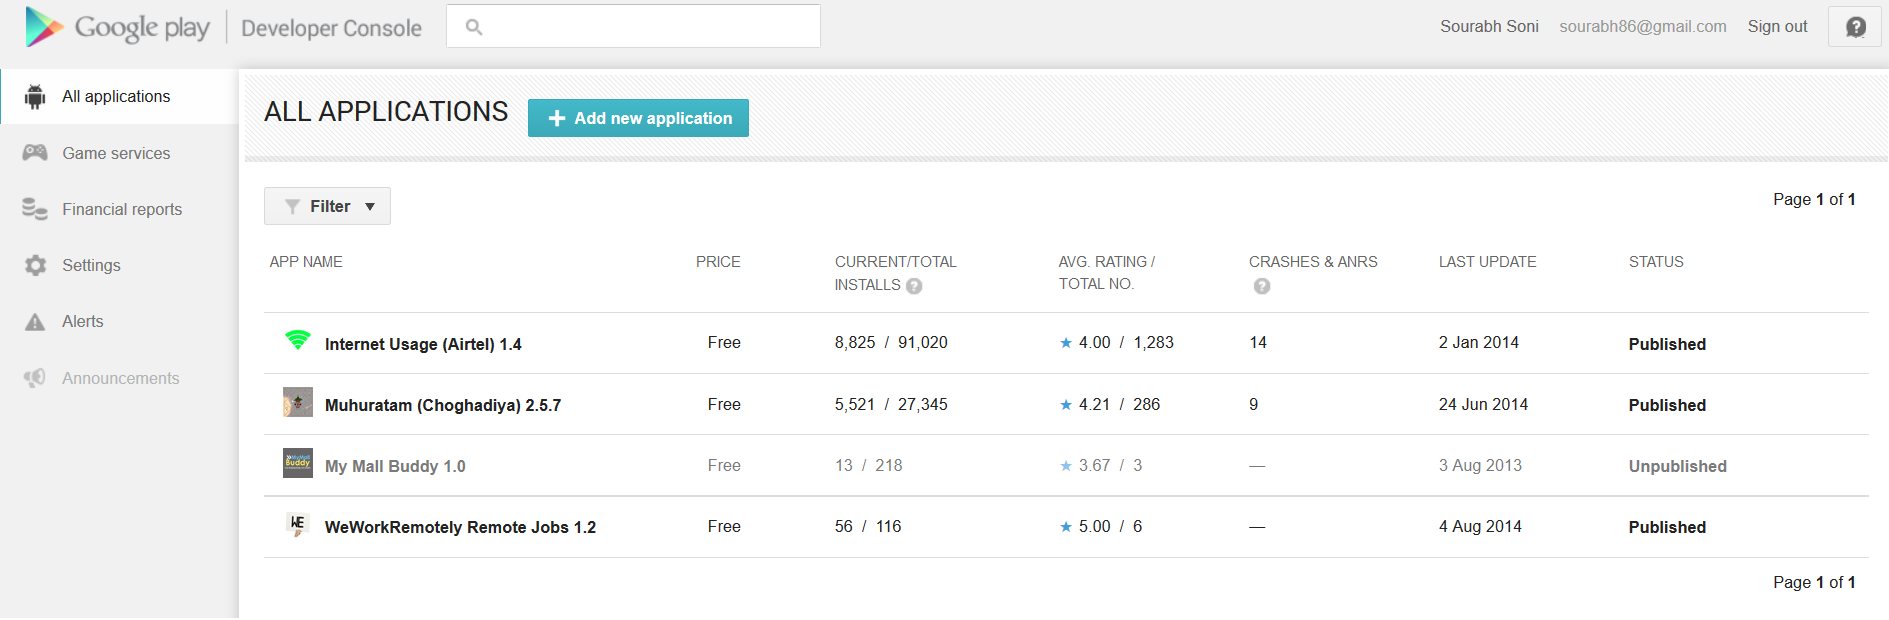
Task: Click the Android icon for All applications
Action: click(x=35, y=97)
